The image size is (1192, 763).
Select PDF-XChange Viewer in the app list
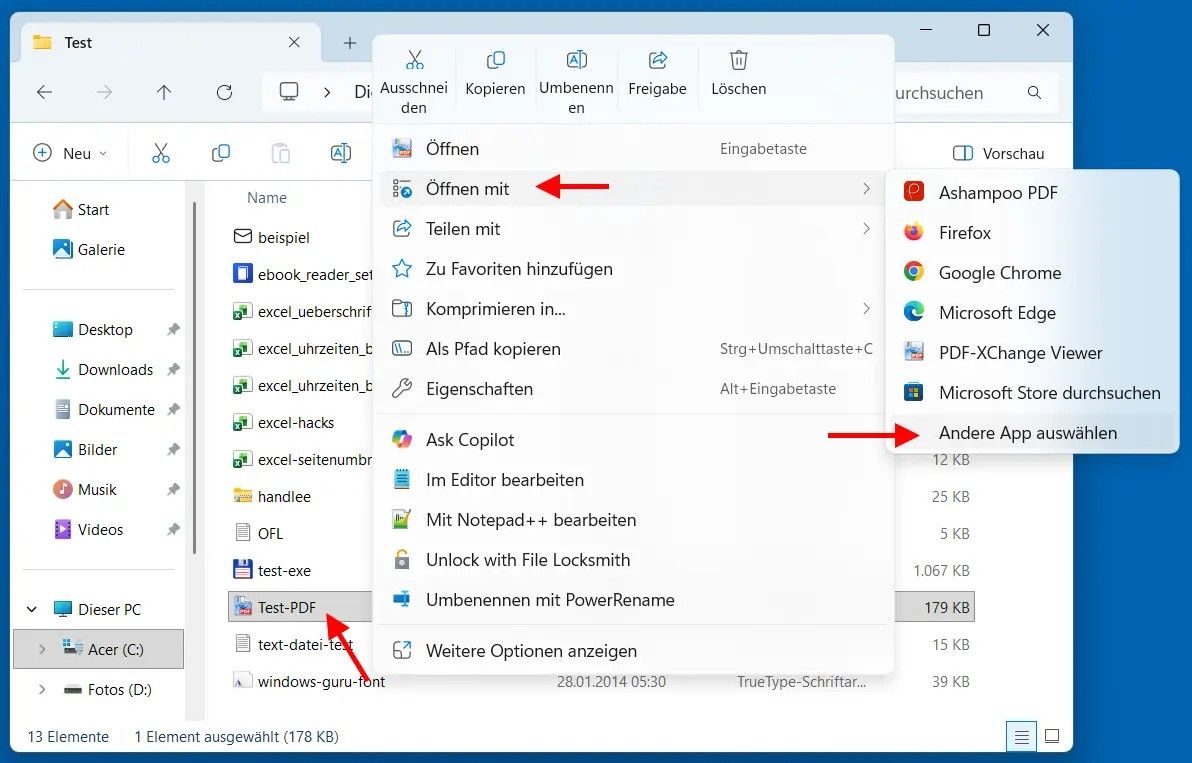click(x=1020, y=353)
